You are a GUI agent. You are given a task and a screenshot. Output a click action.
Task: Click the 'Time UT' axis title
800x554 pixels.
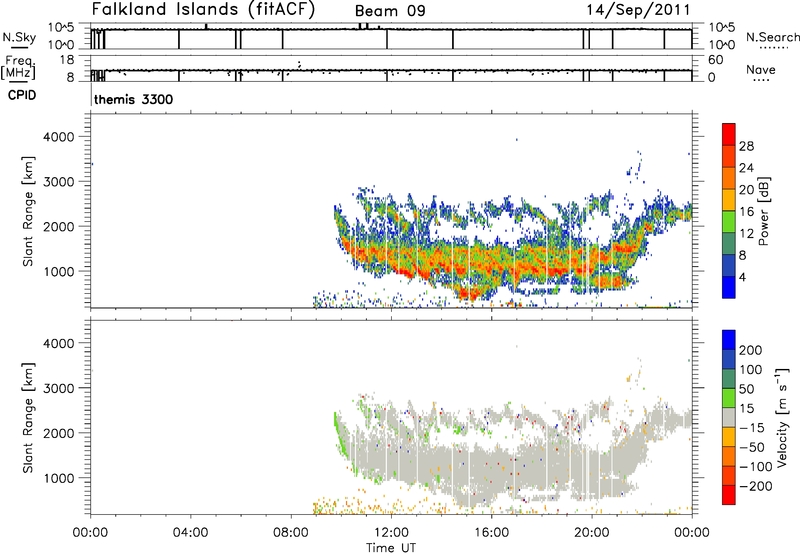pos(391,548)
